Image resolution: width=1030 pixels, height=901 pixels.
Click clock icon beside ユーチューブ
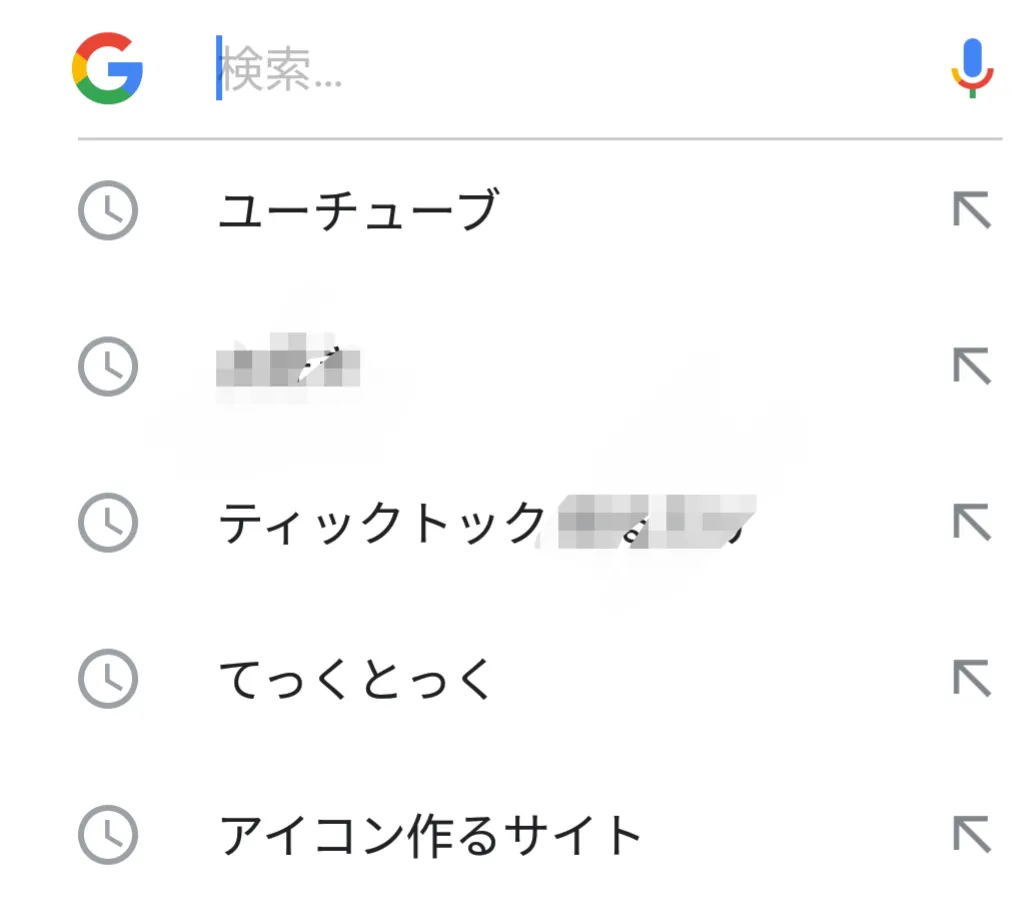[x=107, y=212]
